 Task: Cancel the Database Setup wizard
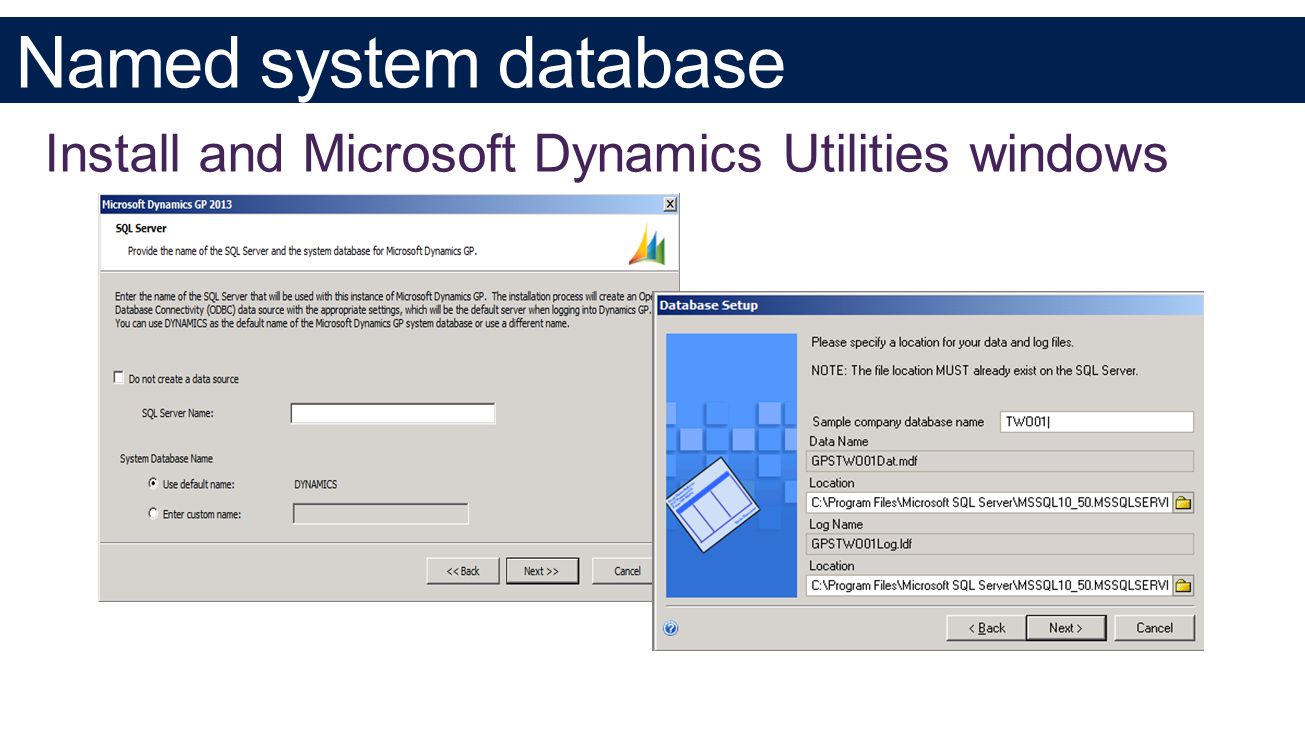click(x=1155, y=628)
